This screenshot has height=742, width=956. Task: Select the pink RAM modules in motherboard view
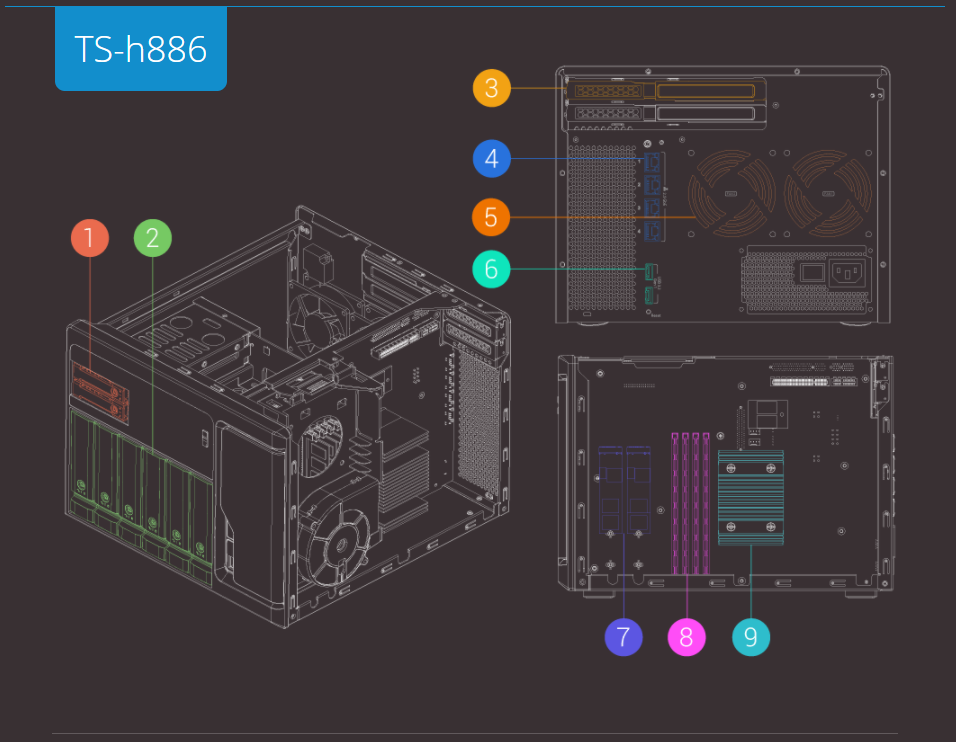(690, 503)
